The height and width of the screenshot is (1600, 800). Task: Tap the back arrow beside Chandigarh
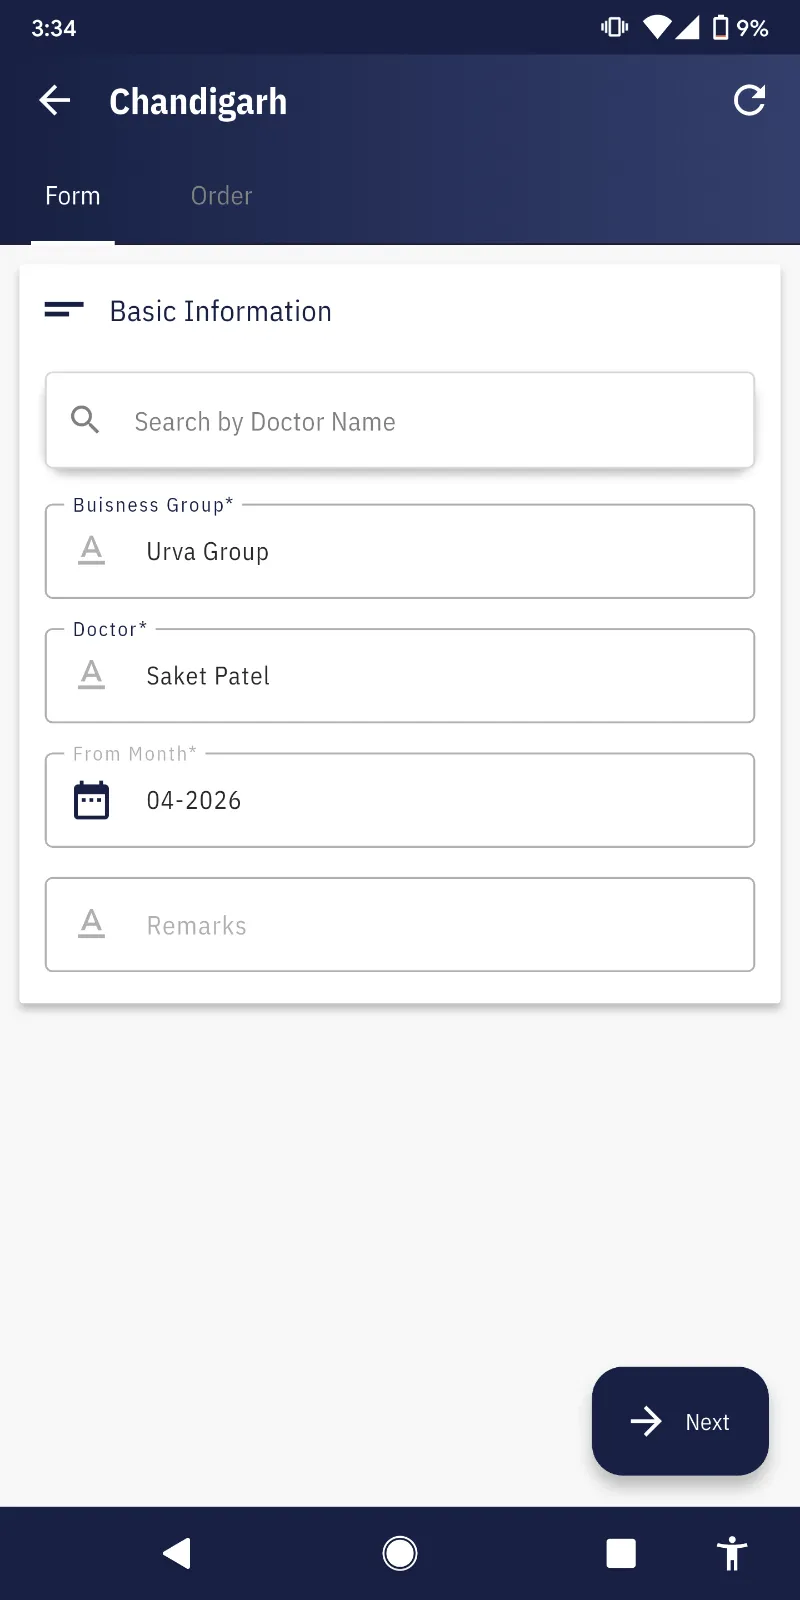55,100
